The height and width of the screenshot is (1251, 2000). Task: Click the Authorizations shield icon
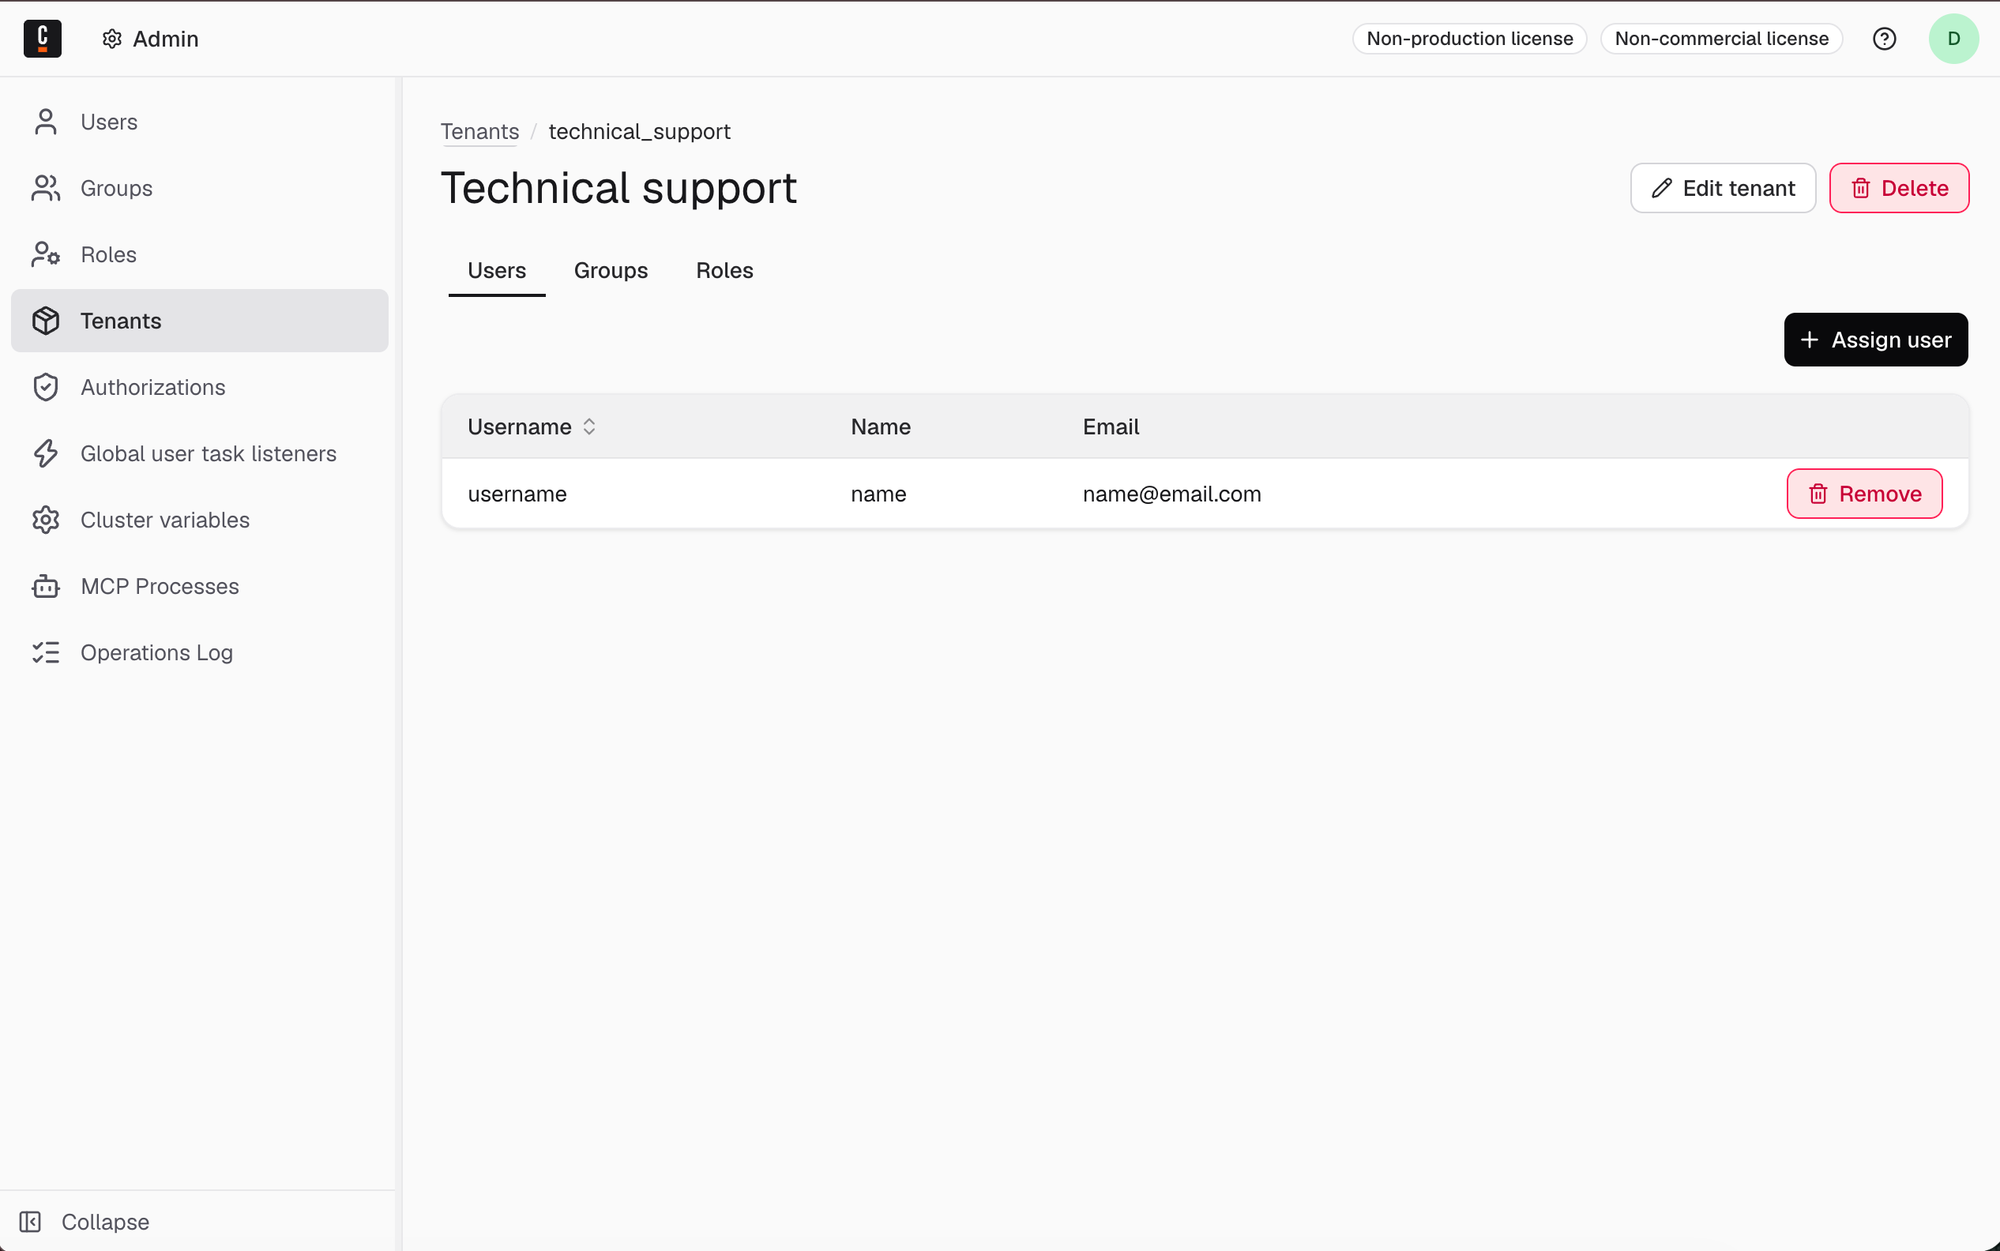pos(46,387)
